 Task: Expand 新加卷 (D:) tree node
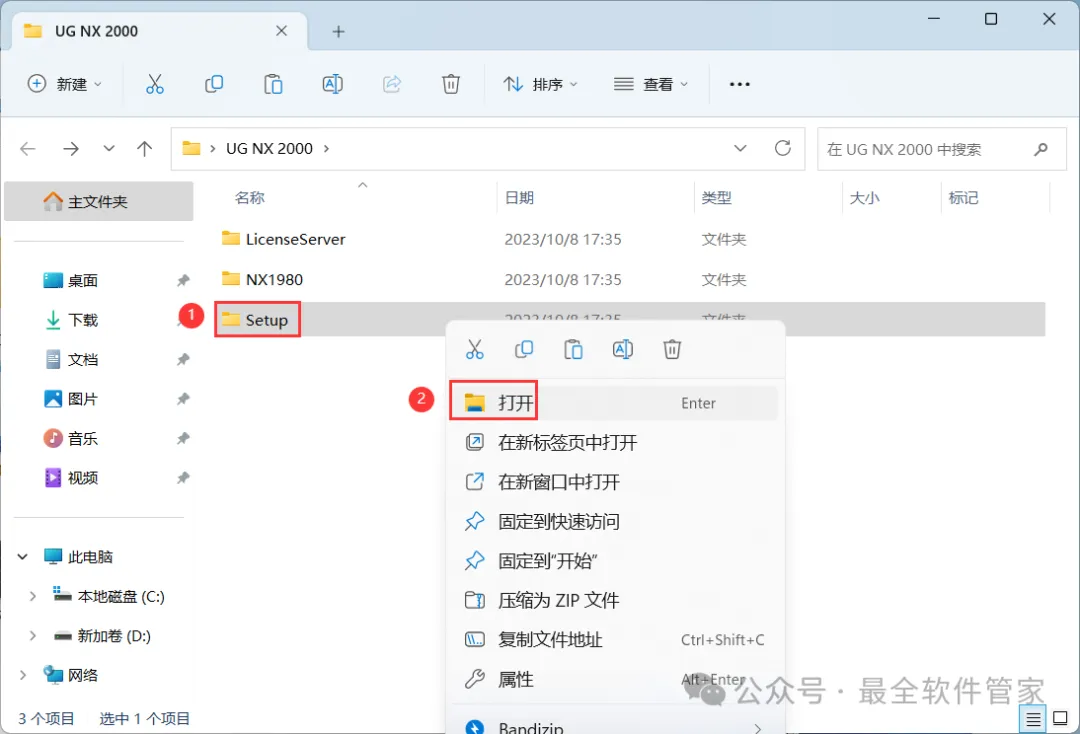click(x=32, y=636)
